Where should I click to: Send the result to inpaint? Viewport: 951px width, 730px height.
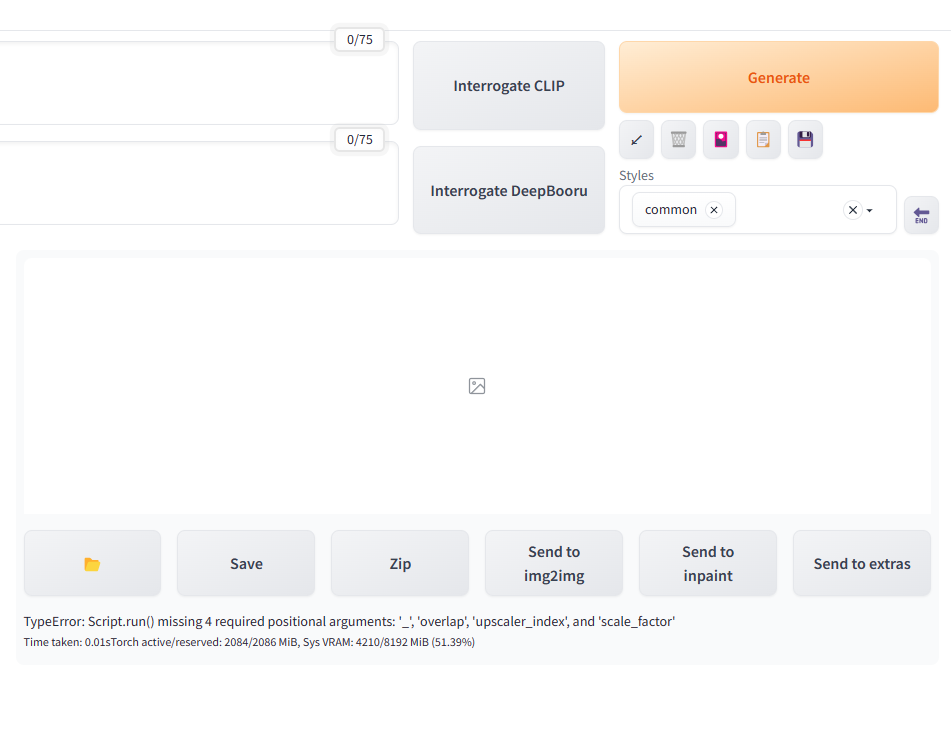pyautogui.click(x=707, y=563)
